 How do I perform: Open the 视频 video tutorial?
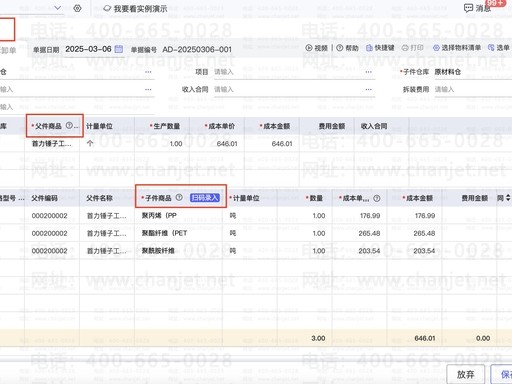tap(317, 48)
